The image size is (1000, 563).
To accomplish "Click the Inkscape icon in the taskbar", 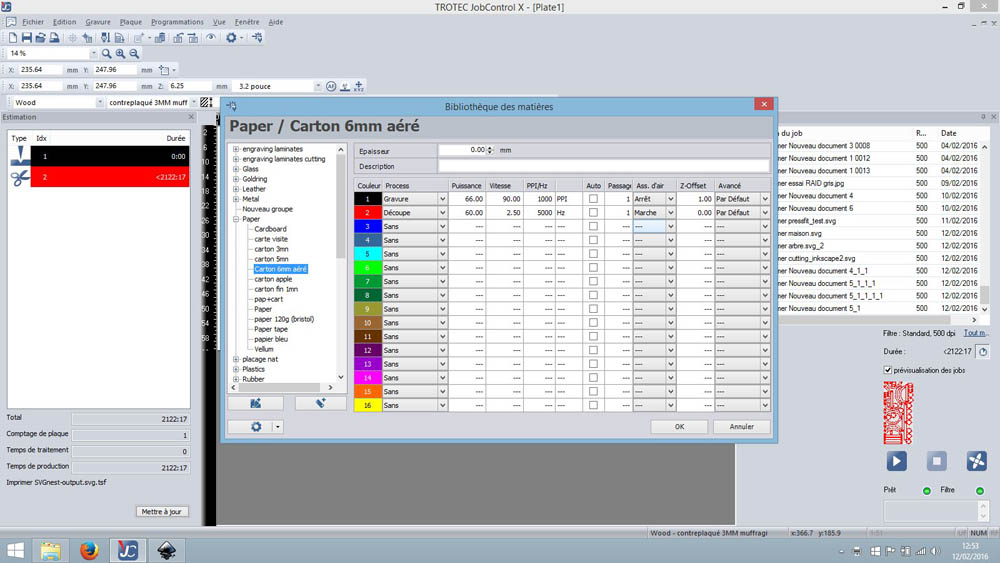I will [166, 550].
